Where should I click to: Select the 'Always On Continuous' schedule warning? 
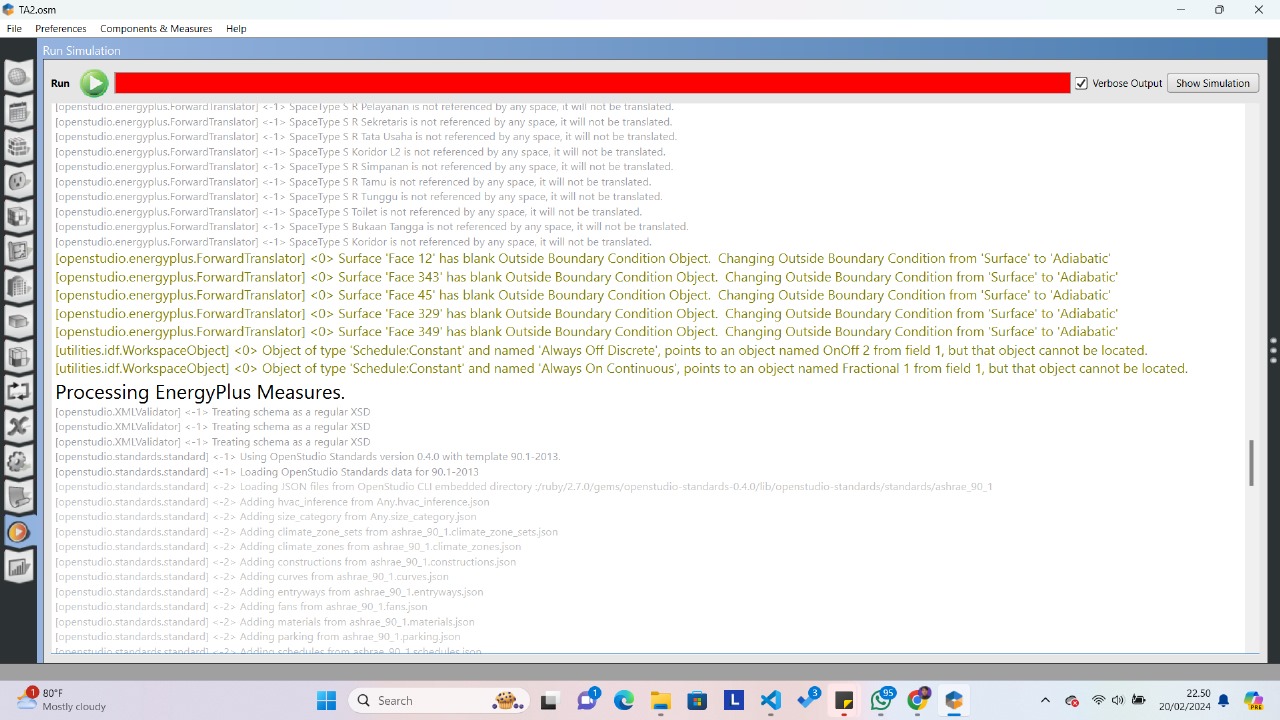pyautogui.click(x=621, y=368)
